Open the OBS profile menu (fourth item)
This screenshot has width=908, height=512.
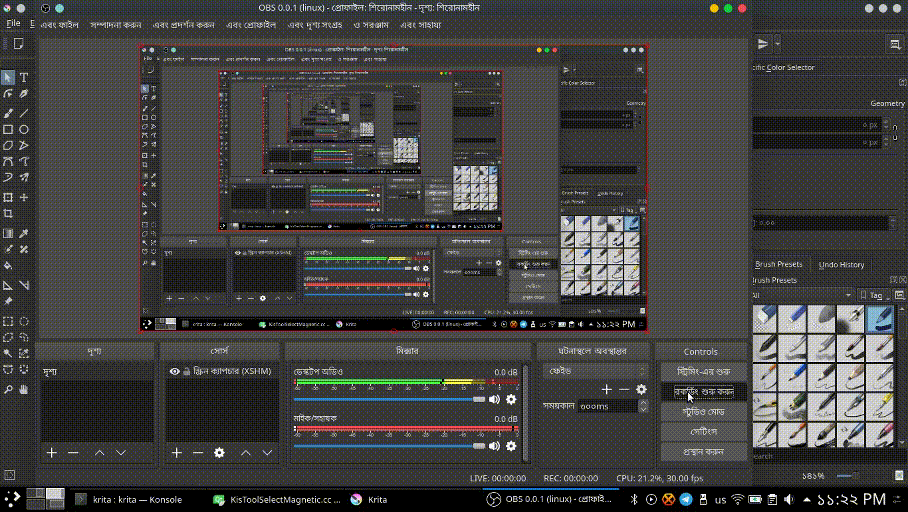251,25
